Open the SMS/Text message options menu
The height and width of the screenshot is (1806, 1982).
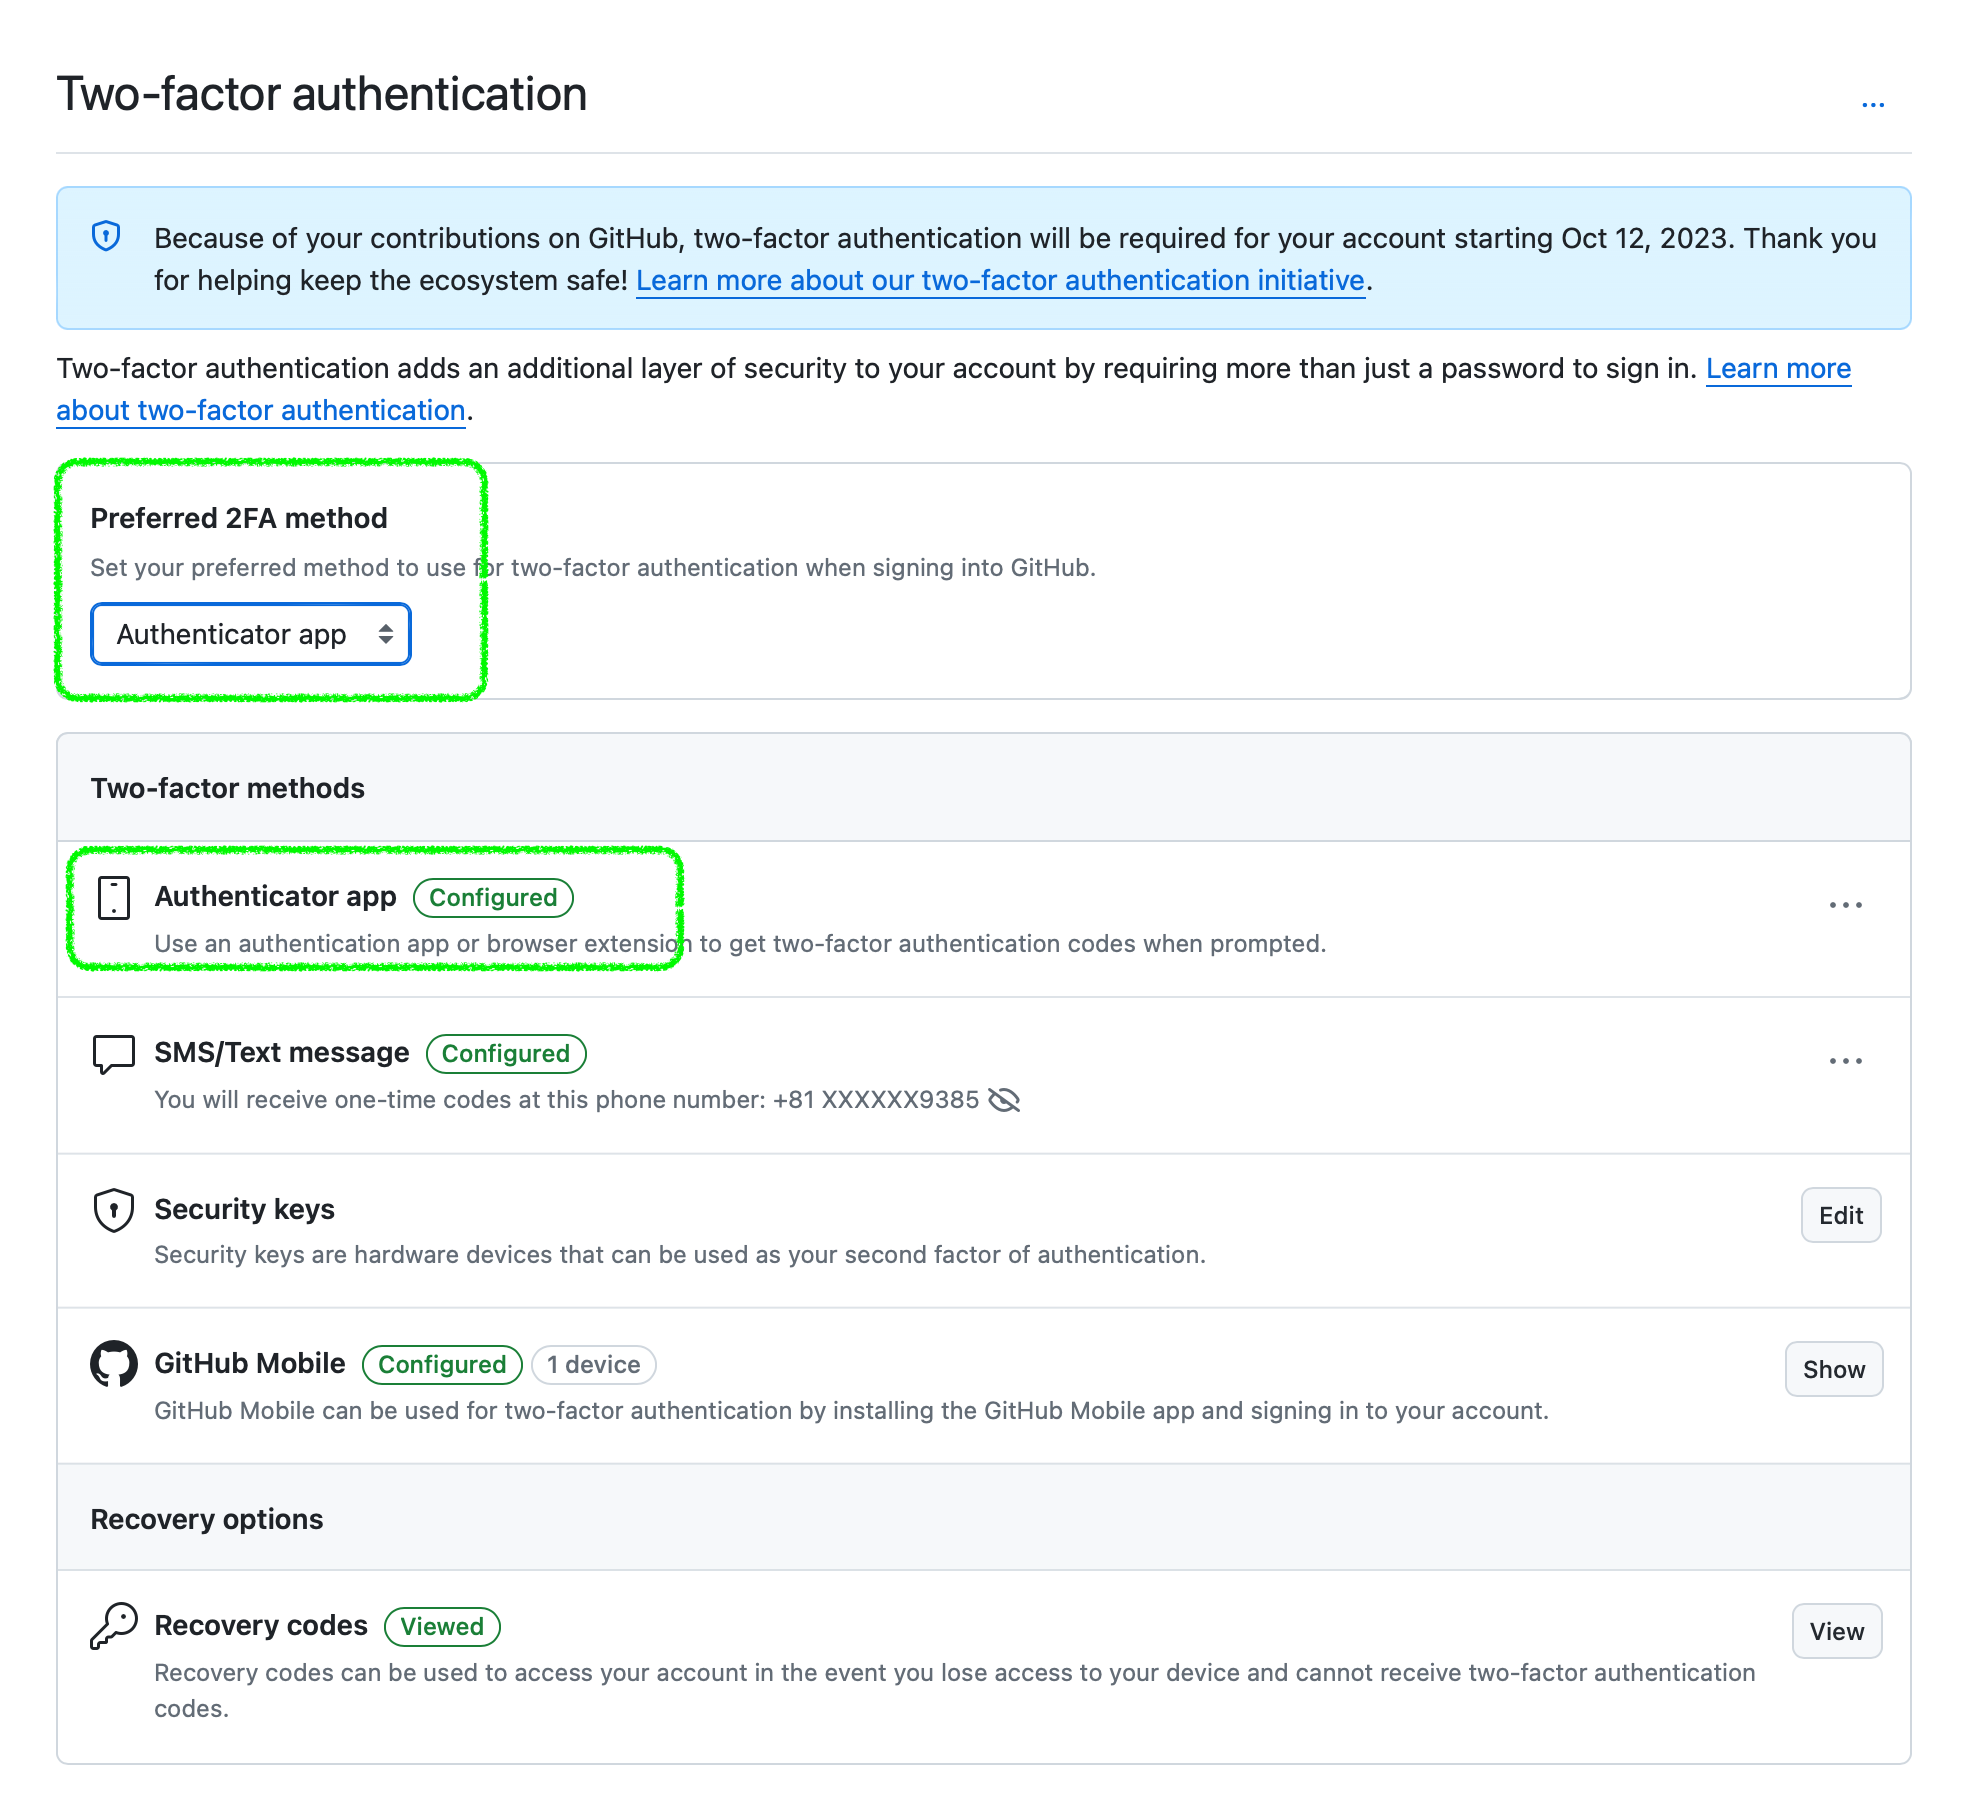click(1845, 1061)
